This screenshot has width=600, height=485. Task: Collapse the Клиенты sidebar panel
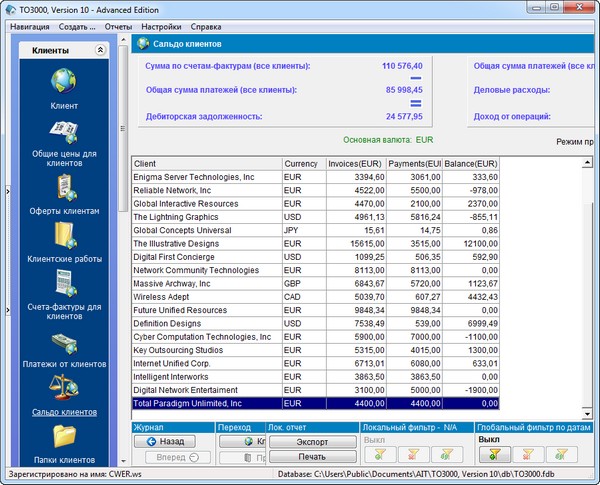[x=100, y=49]
